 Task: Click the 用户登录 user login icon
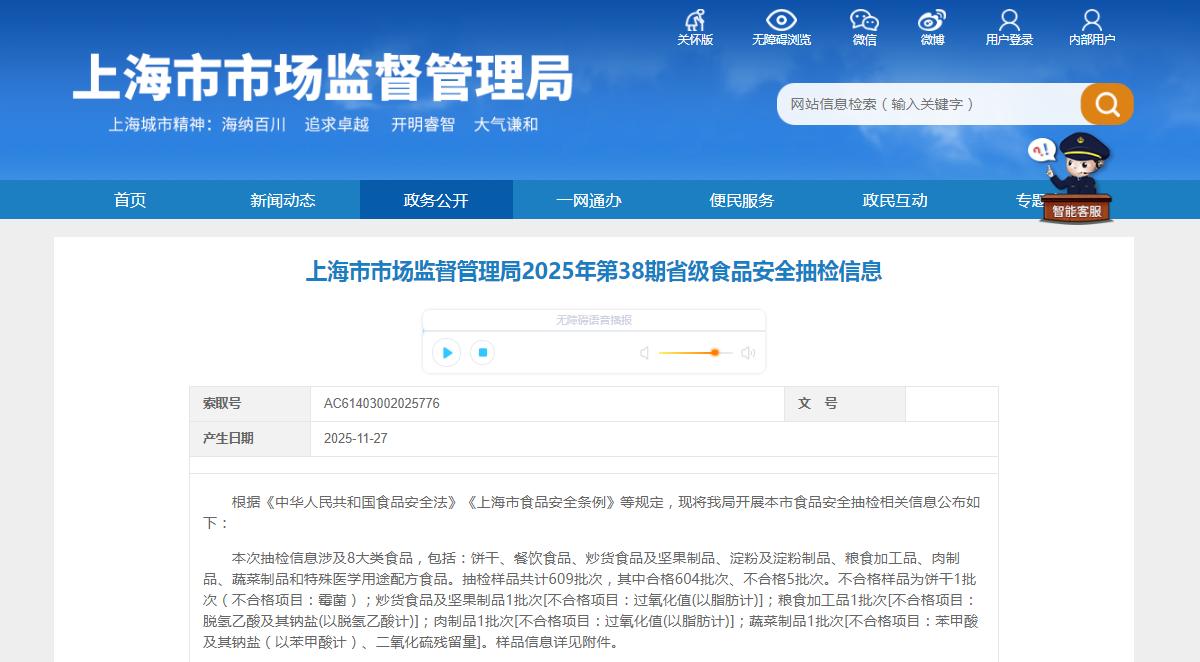point(1009,20)
